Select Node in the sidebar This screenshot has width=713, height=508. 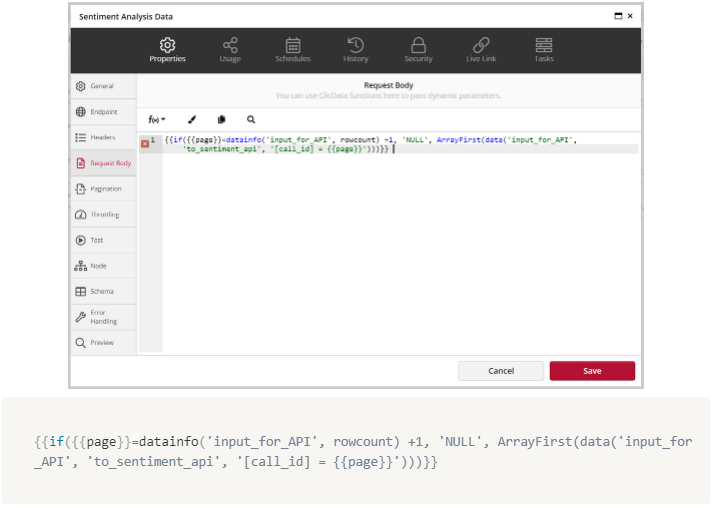pyautogui.click(x=103, y=266)
